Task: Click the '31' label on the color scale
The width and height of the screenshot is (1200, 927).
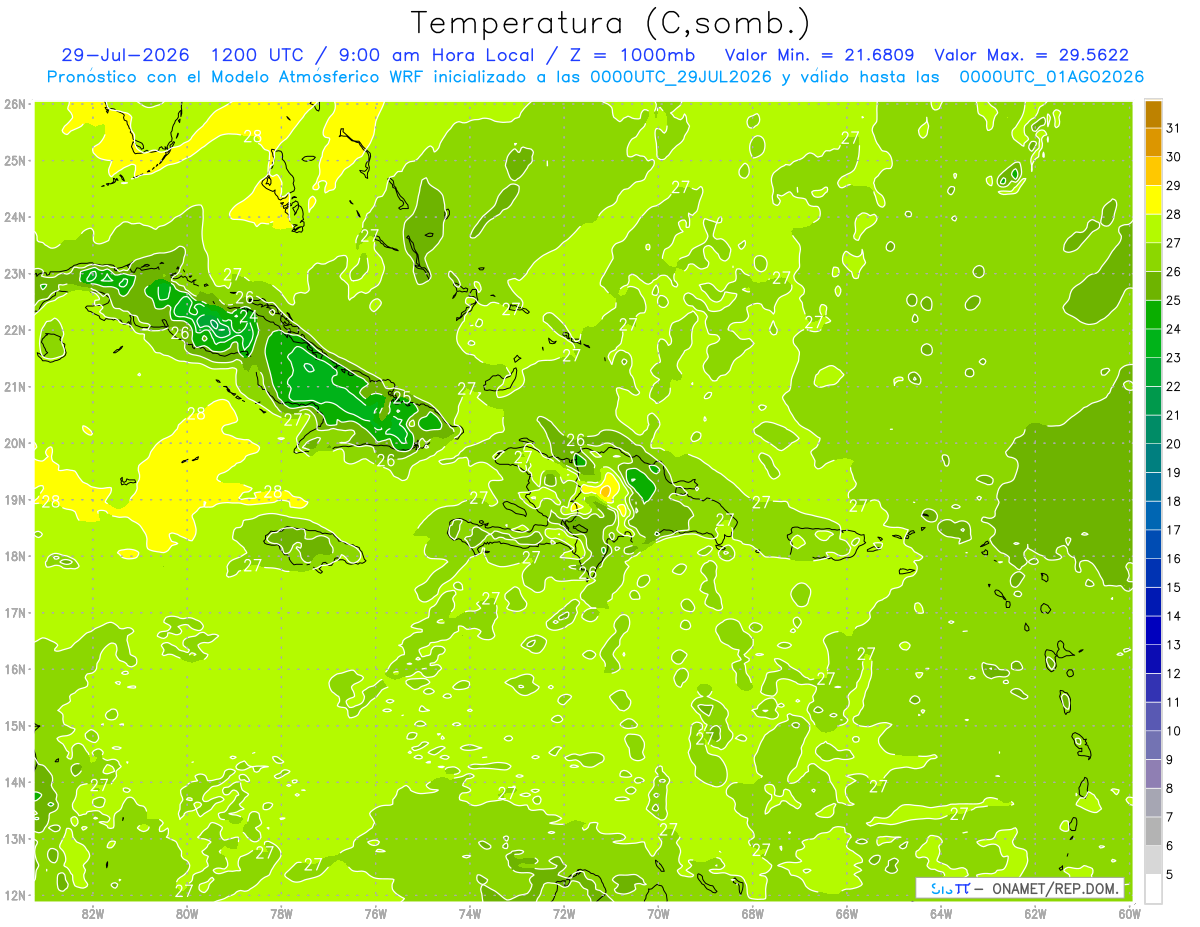Action: (x=1173, y=128)
